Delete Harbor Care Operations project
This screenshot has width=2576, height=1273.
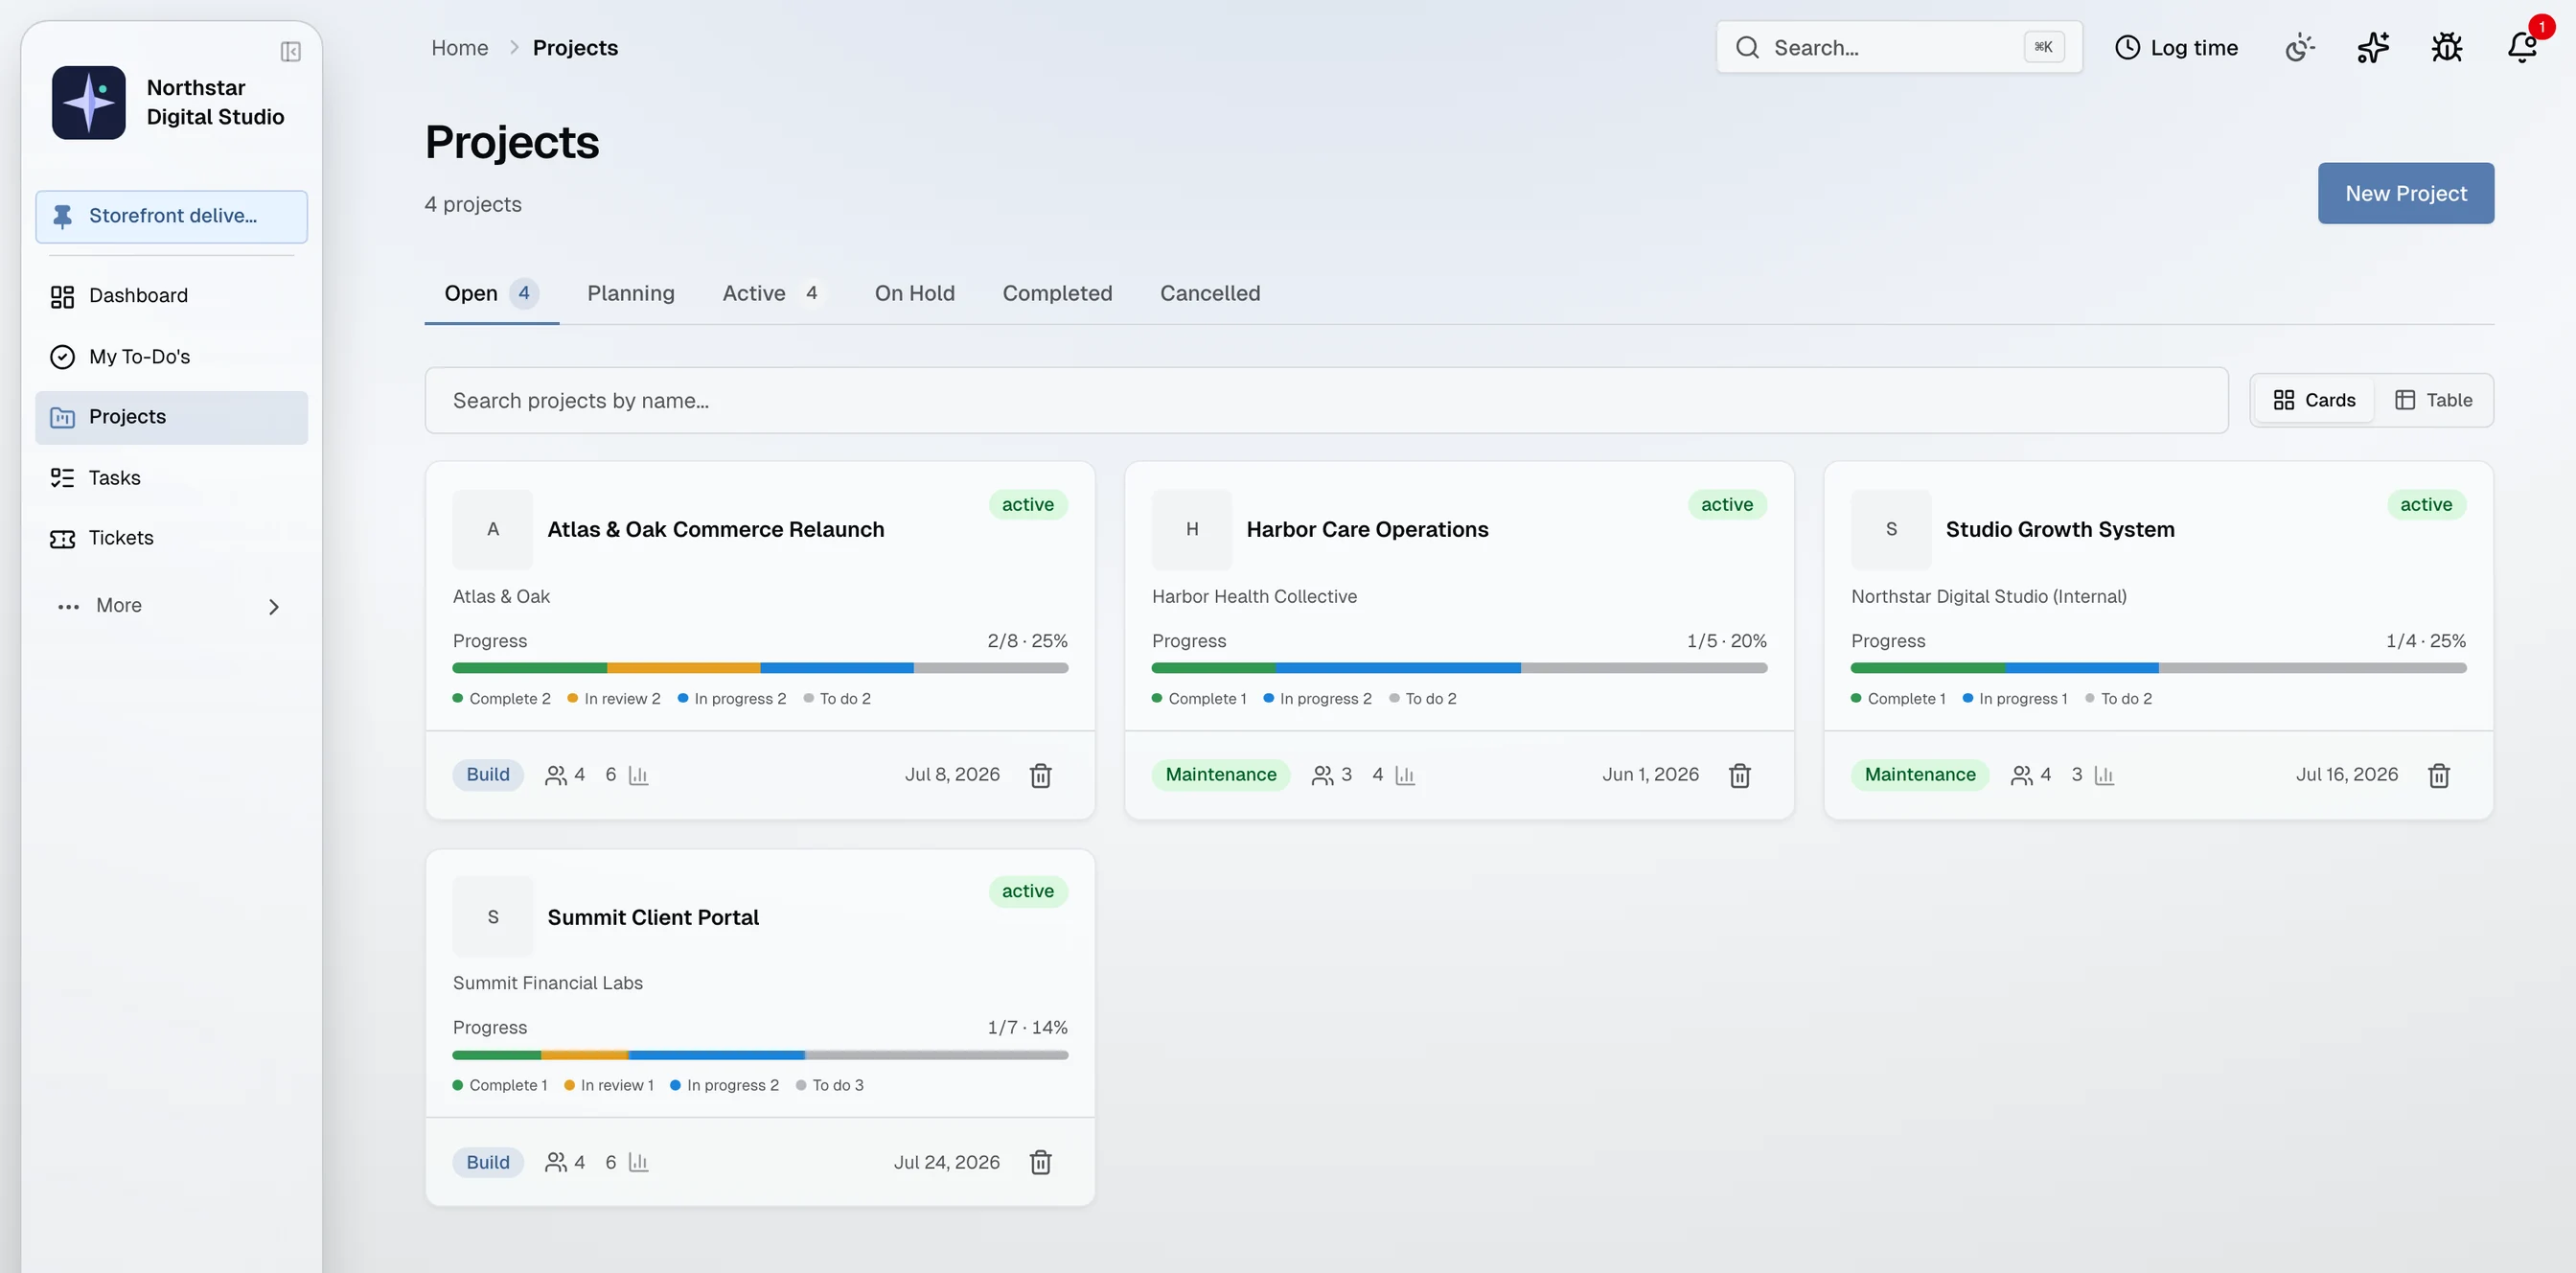tap(1739, 775)
